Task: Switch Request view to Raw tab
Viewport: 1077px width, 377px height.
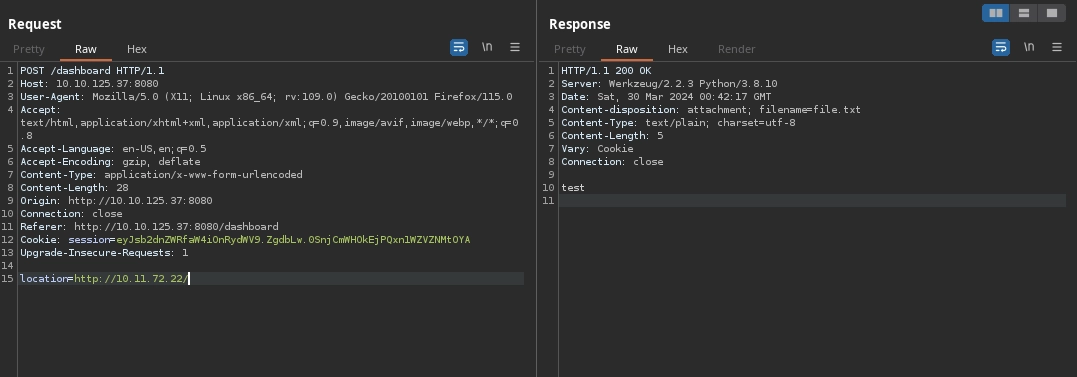Action: pyautogui.click(x=86, y=49)
